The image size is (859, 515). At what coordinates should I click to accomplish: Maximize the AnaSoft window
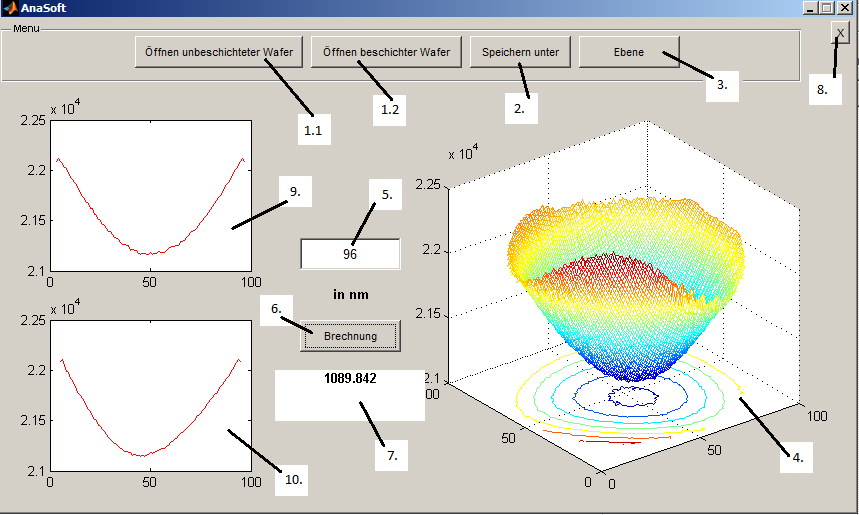[827, 7]
